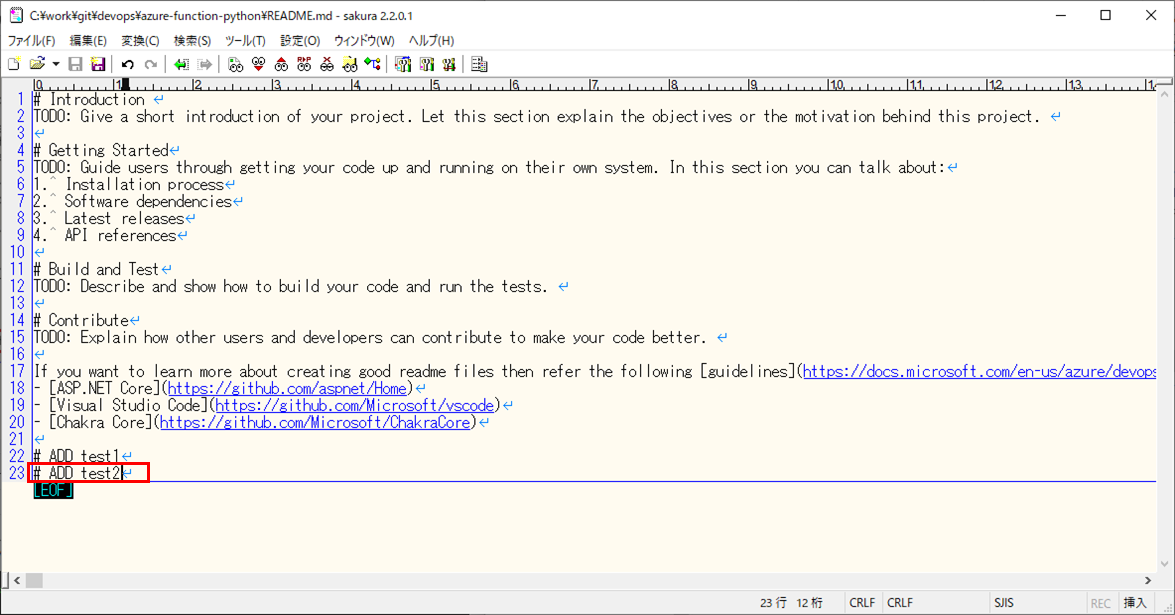
Task: Open the 変換(C) menu
Action: pyautogui.click(x=140, y=40)
